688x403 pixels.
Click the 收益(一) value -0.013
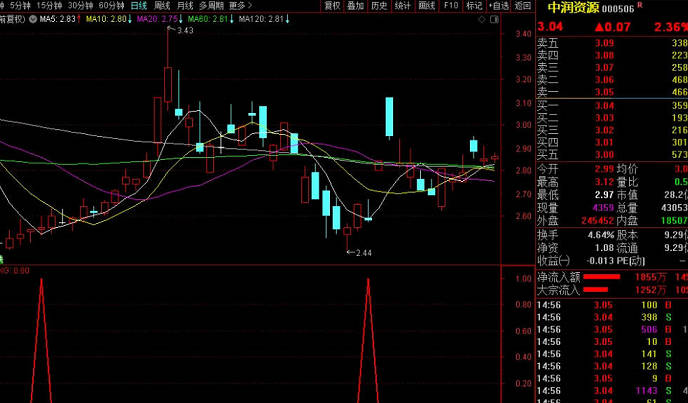click(600, 261)
